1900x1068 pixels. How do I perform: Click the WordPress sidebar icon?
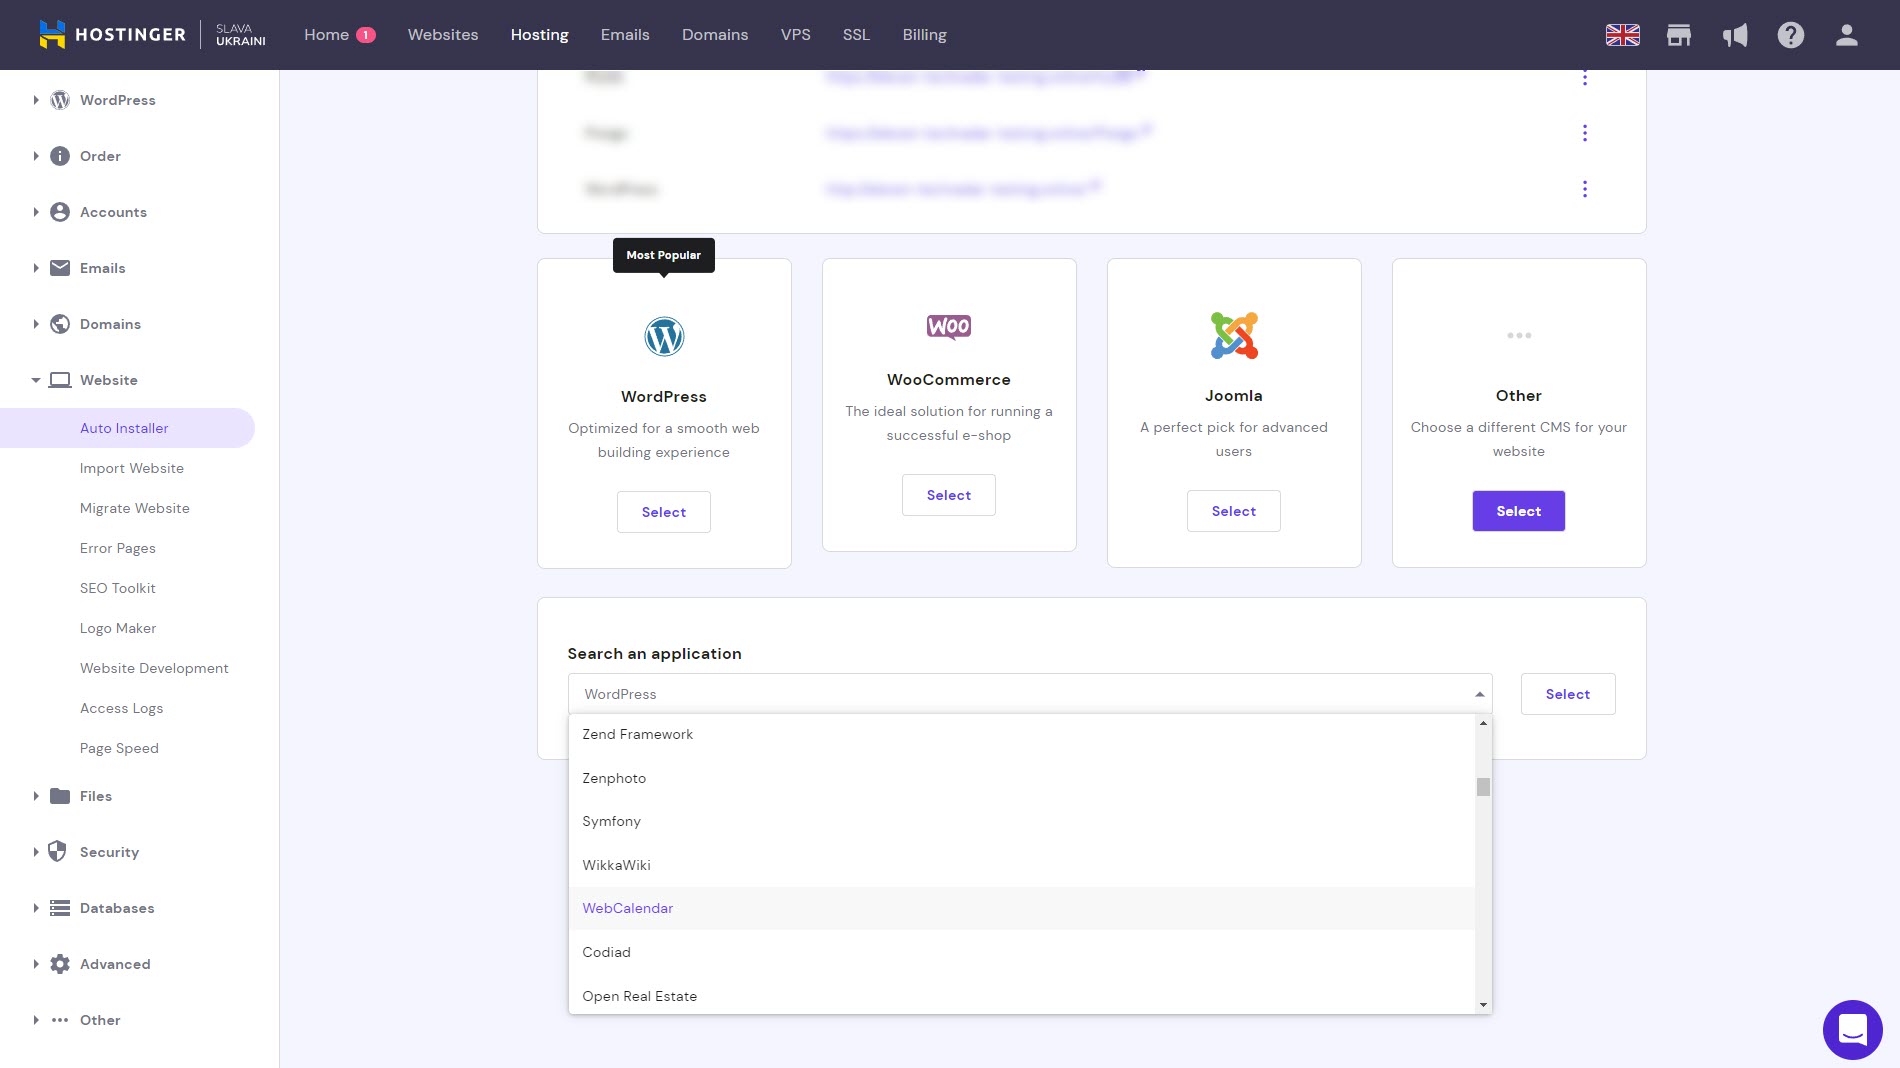pyautogui.click(x=60, y=100)
